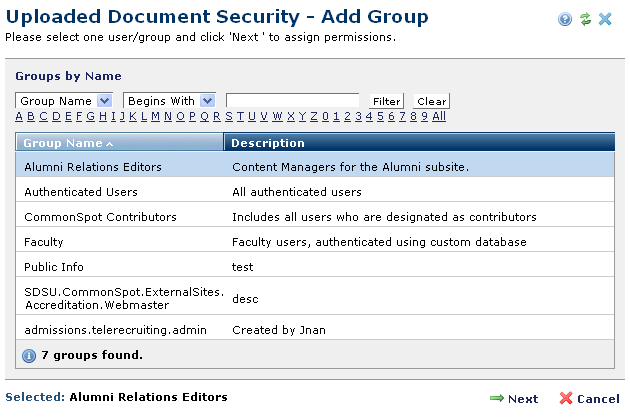Filter groups by letter S link
The width and height of the screenshot is (630, 417).
tap(225, 116)
